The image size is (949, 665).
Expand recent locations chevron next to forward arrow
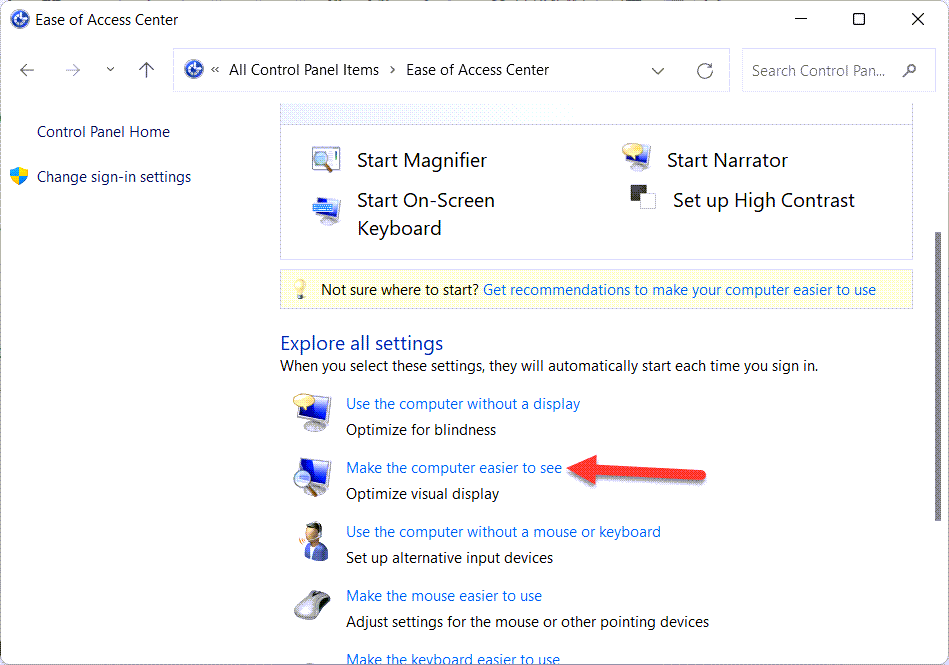coord(110,70)
